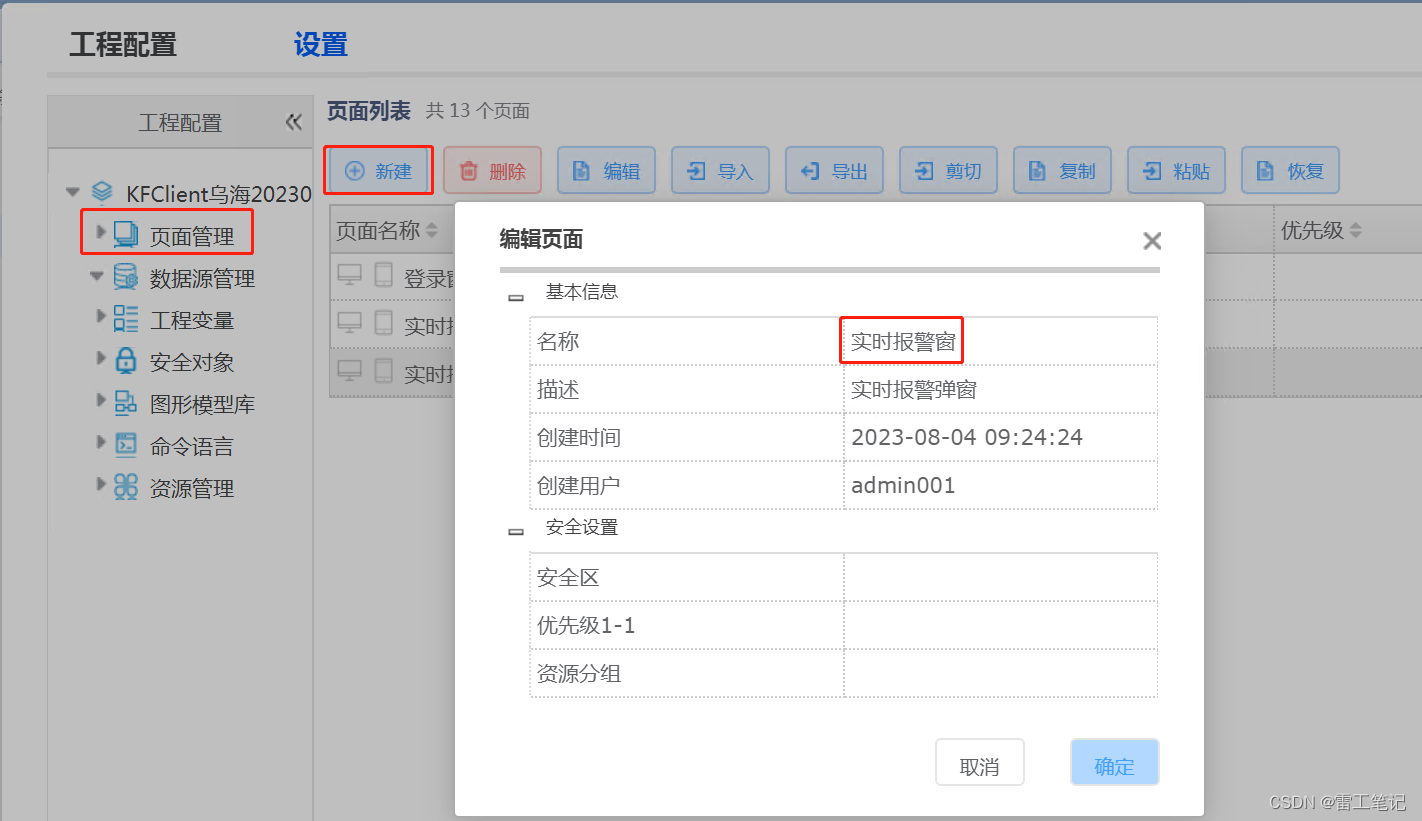This screenshot has height=821, width=1422.
Task: Click the 导出 arrow icon
Action: [x=809, y=171]
